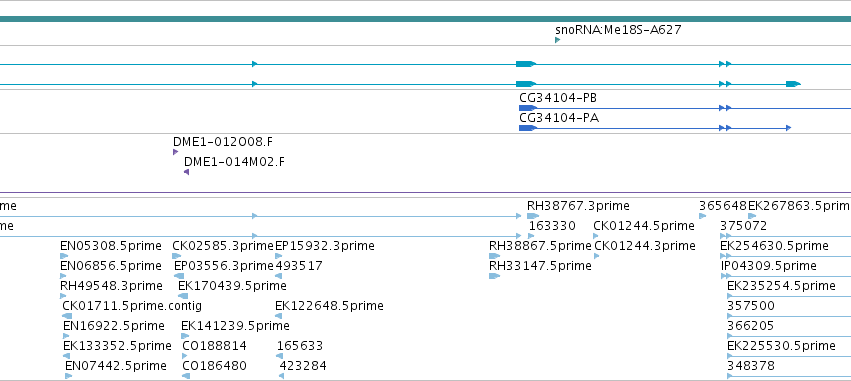Select the EK122648.5prime EST label

pyautogui.click(x=329, y=306)
